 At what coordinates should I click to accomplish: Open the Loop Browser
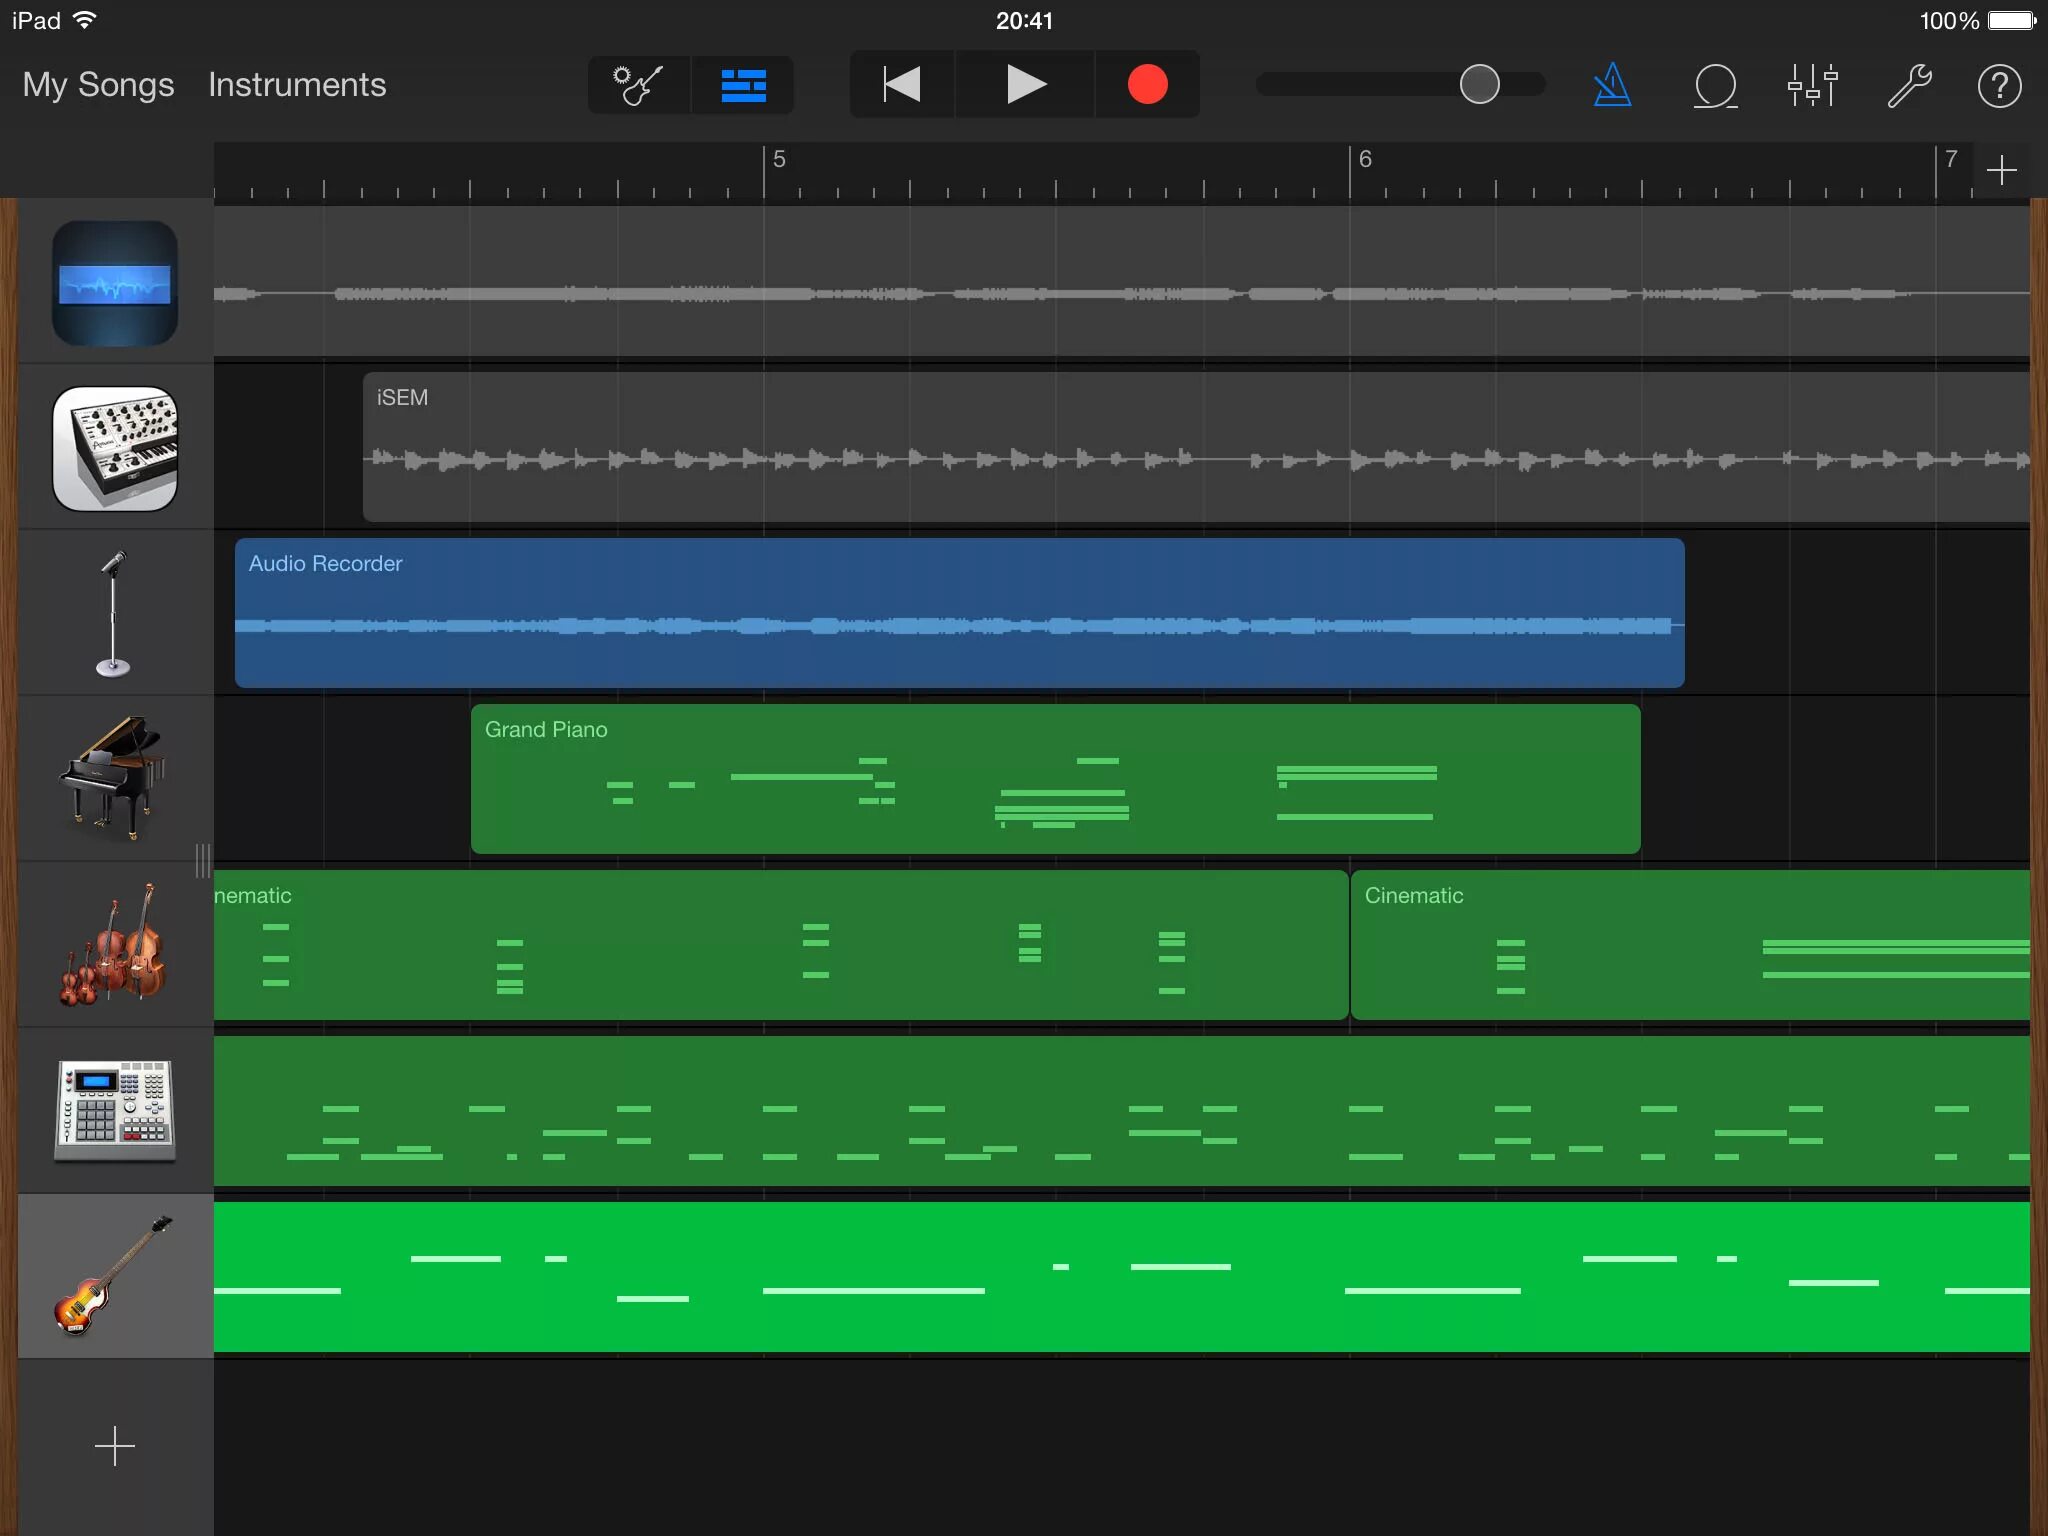pos(1715,85)
